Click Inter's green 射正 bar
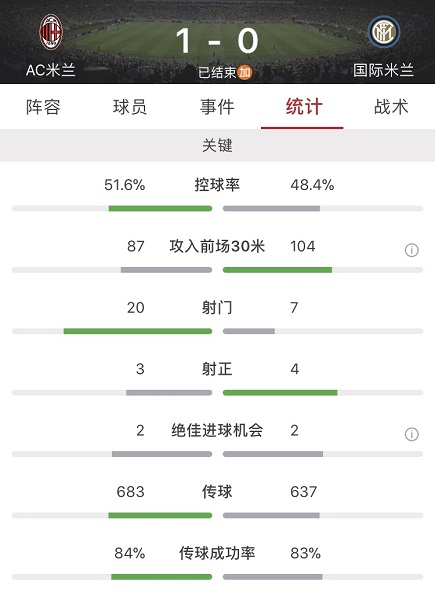435x589 pixels. tap(280, 393)
